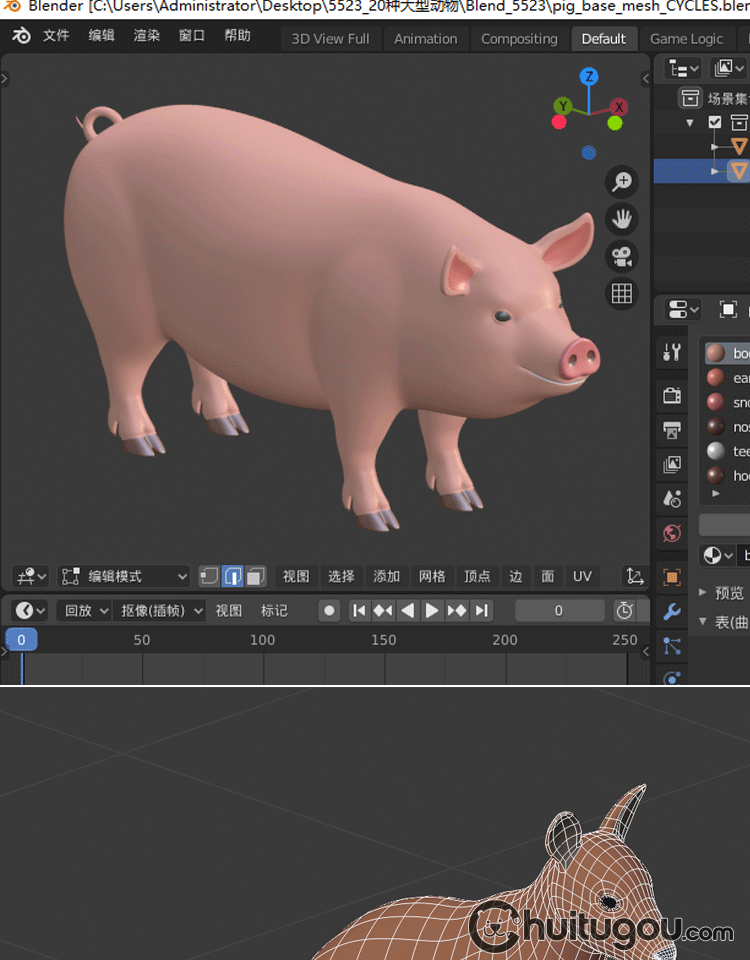
Task: Enable vertex select mode
Action: point(209,576)
